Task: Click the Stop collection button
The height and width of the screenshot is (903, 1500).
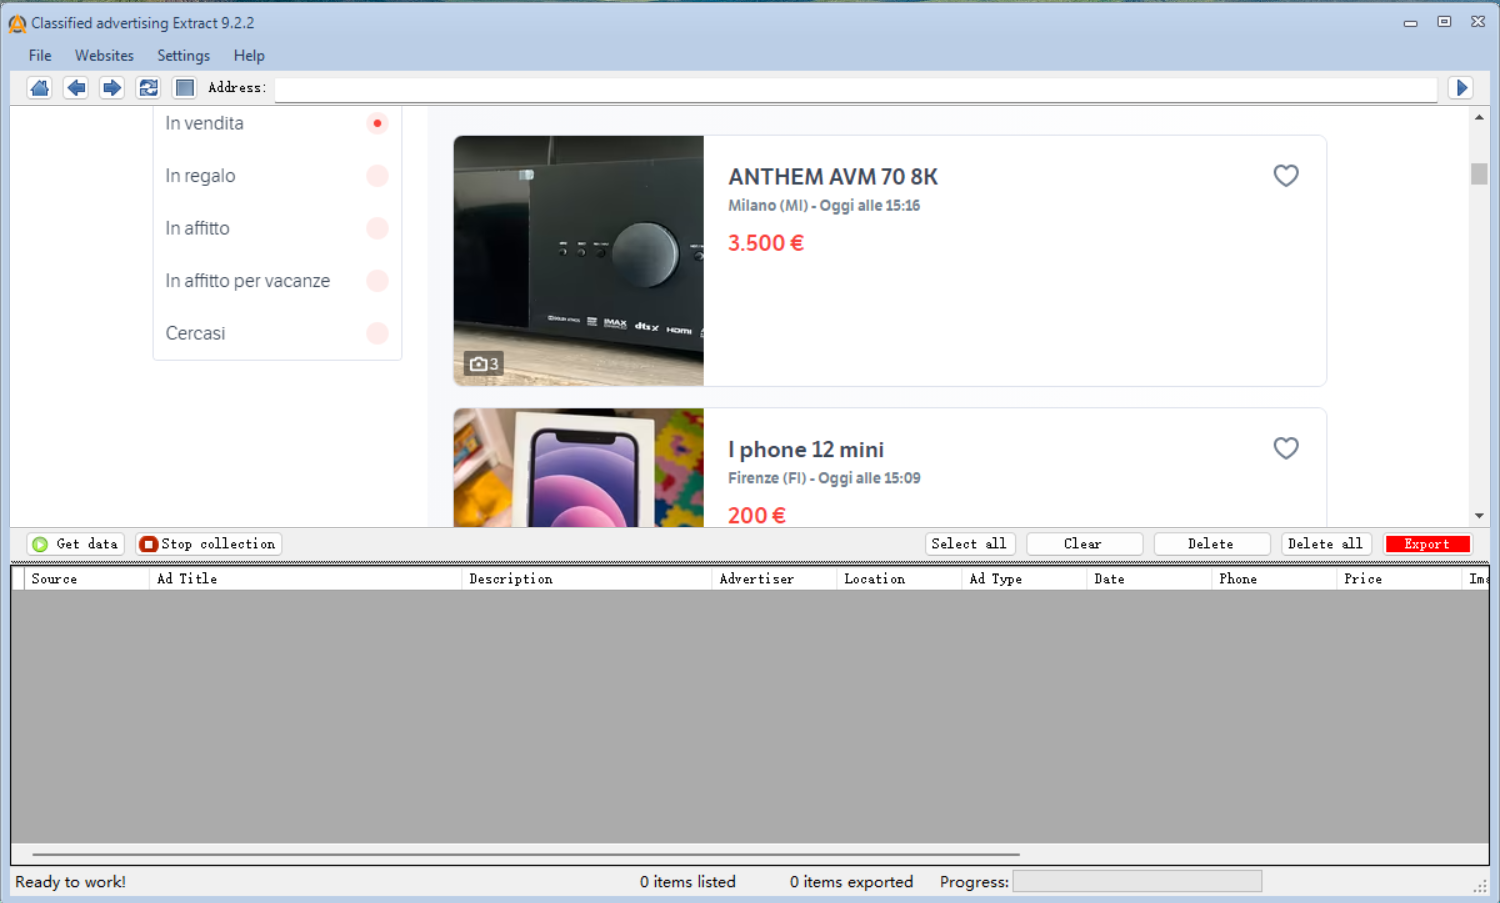Action: point(208,544)
